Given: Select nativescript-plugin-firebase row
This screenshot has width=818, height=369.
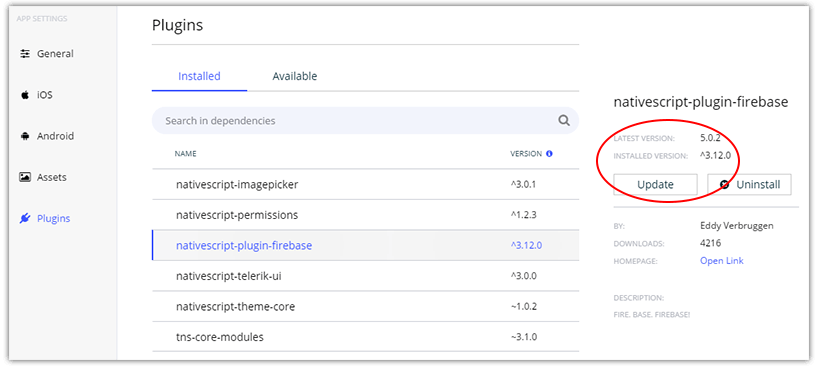Looking at the screenshot, I should (365, 245).
